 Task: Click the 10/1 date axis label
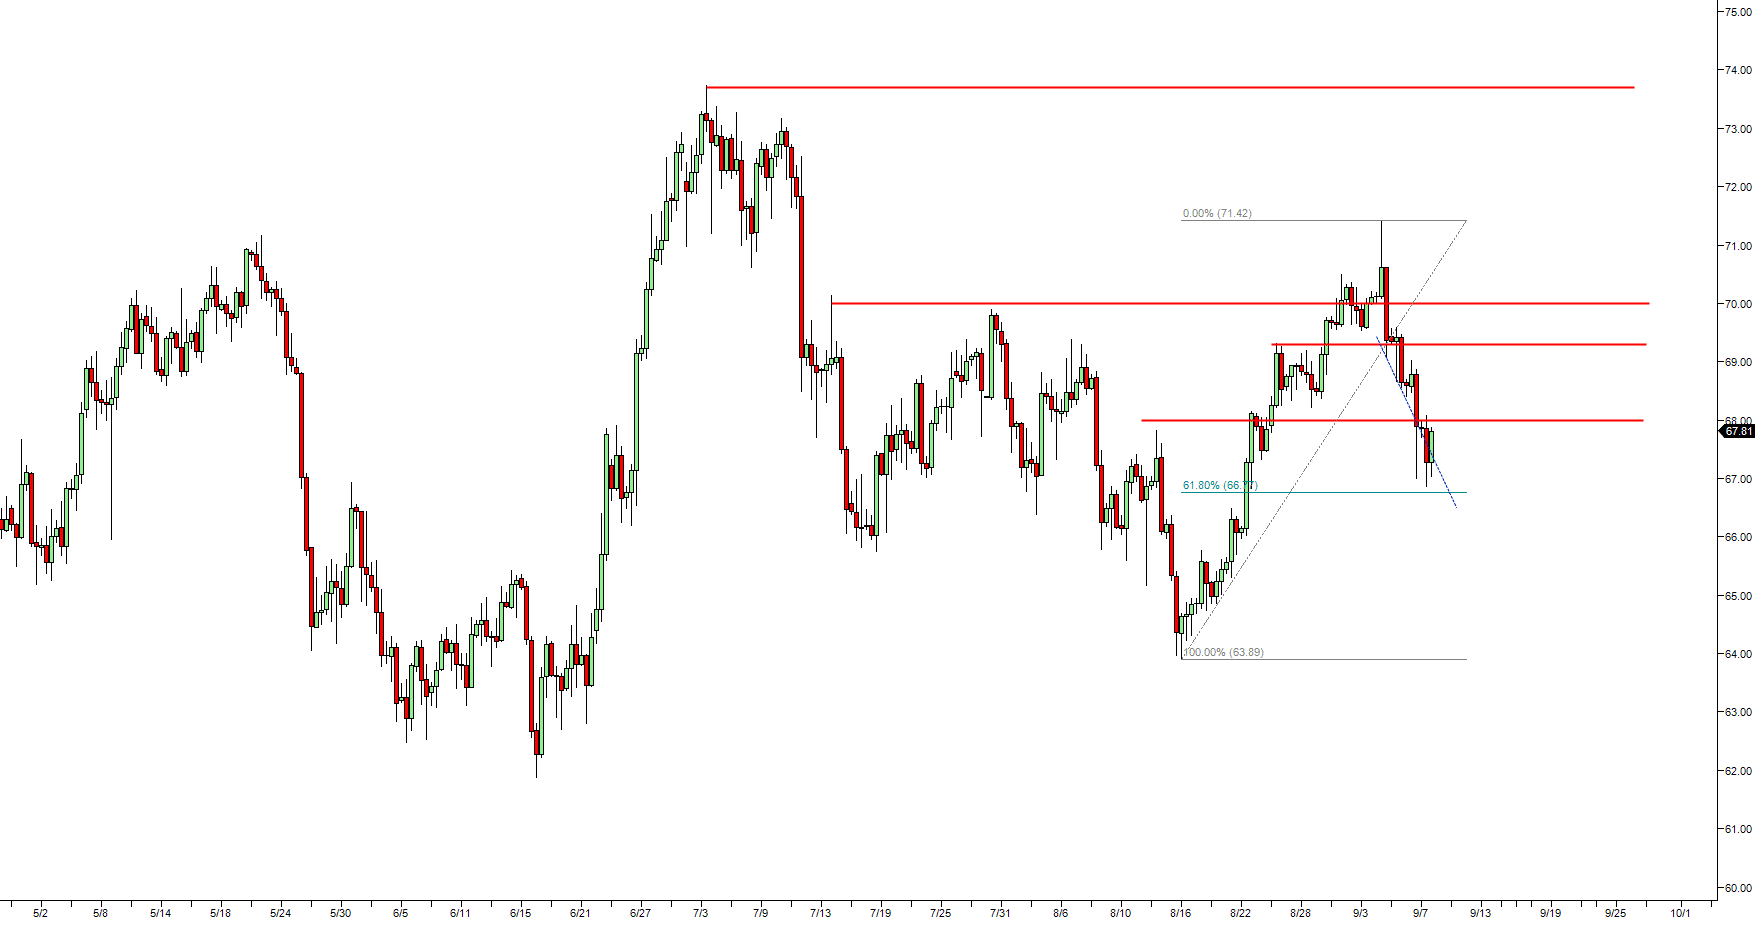tap(1680, 913)
